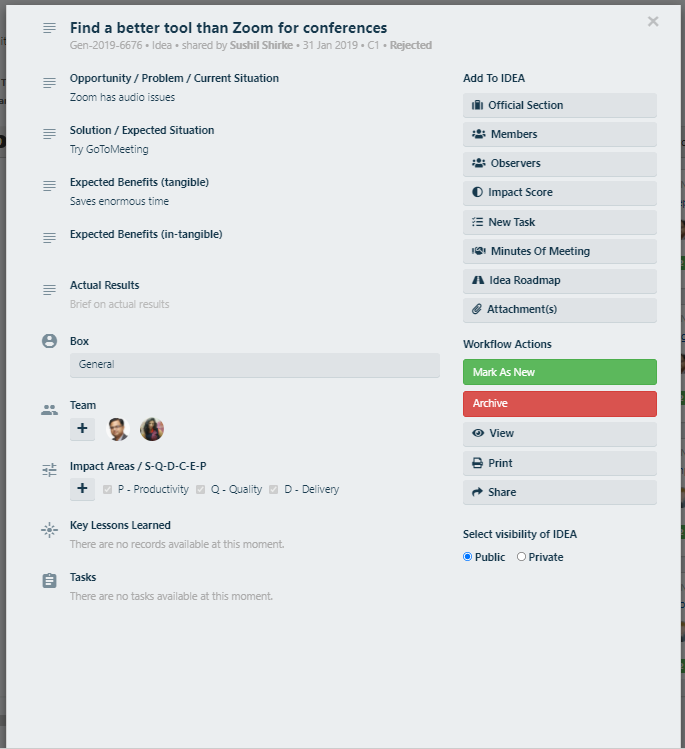Click the plus button to add team member
The width and height of the screenshot is (685, 749).
click(82, 428)
